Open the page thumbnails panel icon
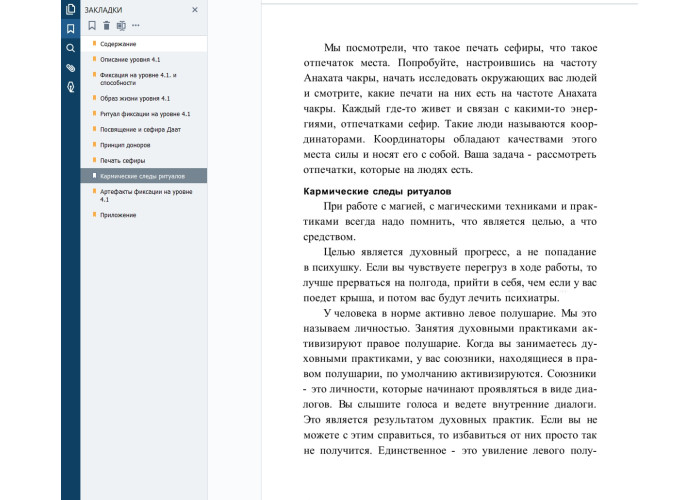Viewport: 700px width, 500px height. 70,9
